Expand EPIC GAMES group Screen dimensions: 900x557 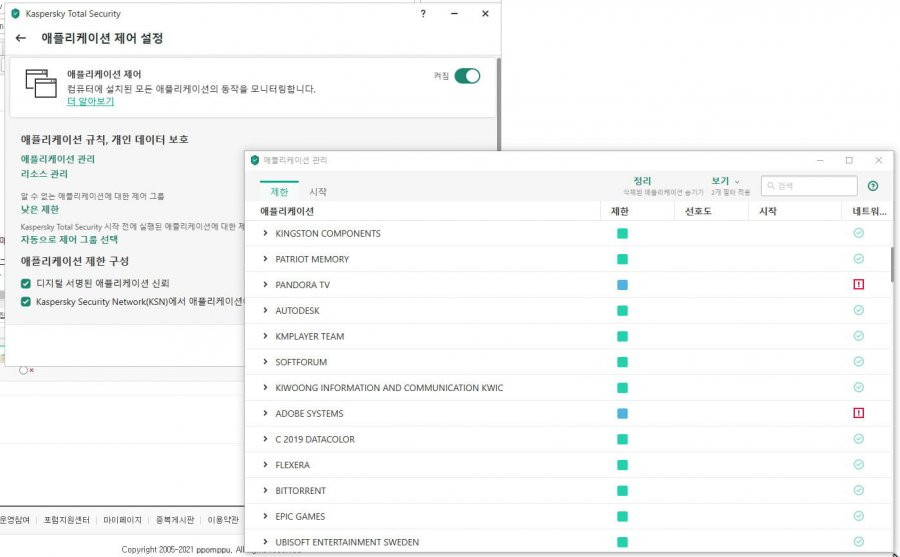click(x=265, y=516)
